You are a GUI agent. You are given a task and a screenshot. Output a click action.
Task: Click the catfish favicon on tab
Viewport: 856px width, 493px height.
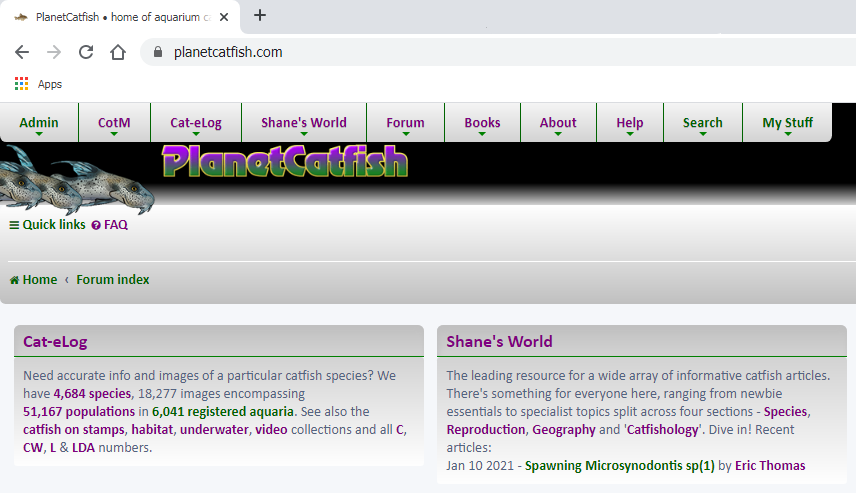point(21,17)
